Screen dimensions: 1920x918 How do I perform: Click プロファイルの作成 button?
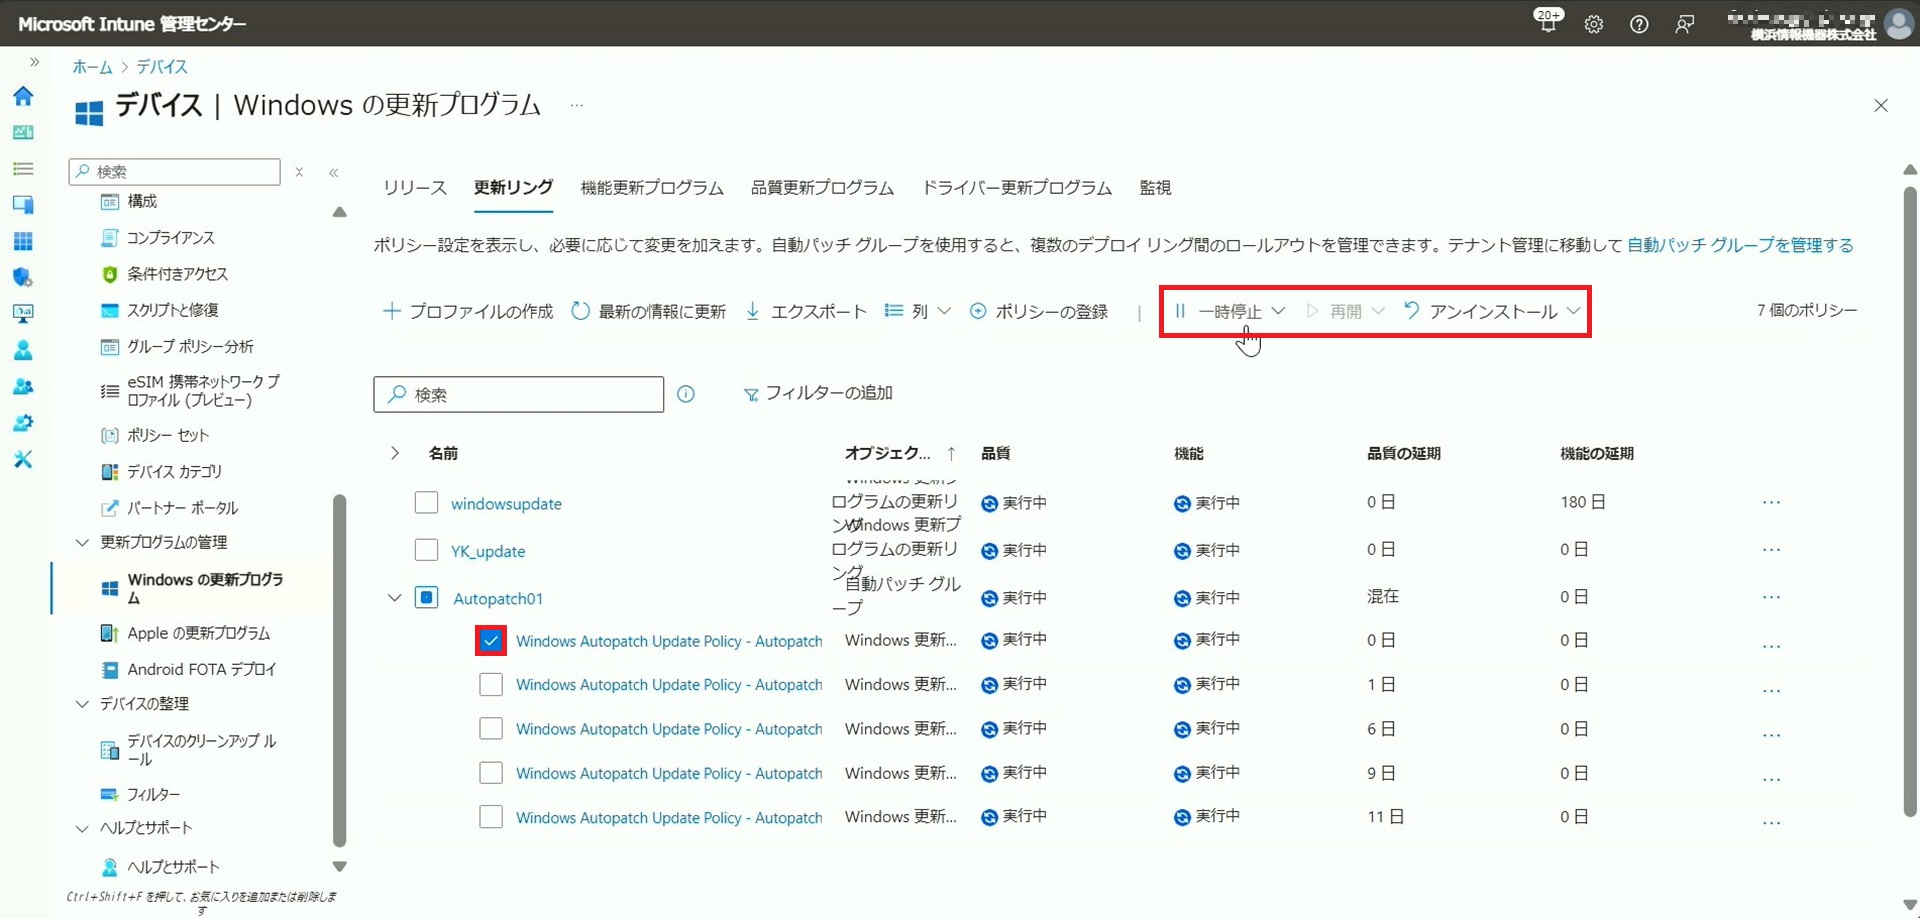(468, 311)
